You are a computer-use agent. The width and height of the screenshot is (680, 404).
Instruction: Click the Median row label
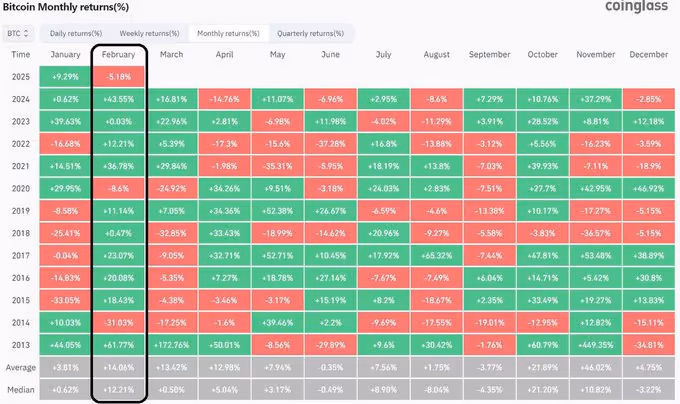point(21,387)
